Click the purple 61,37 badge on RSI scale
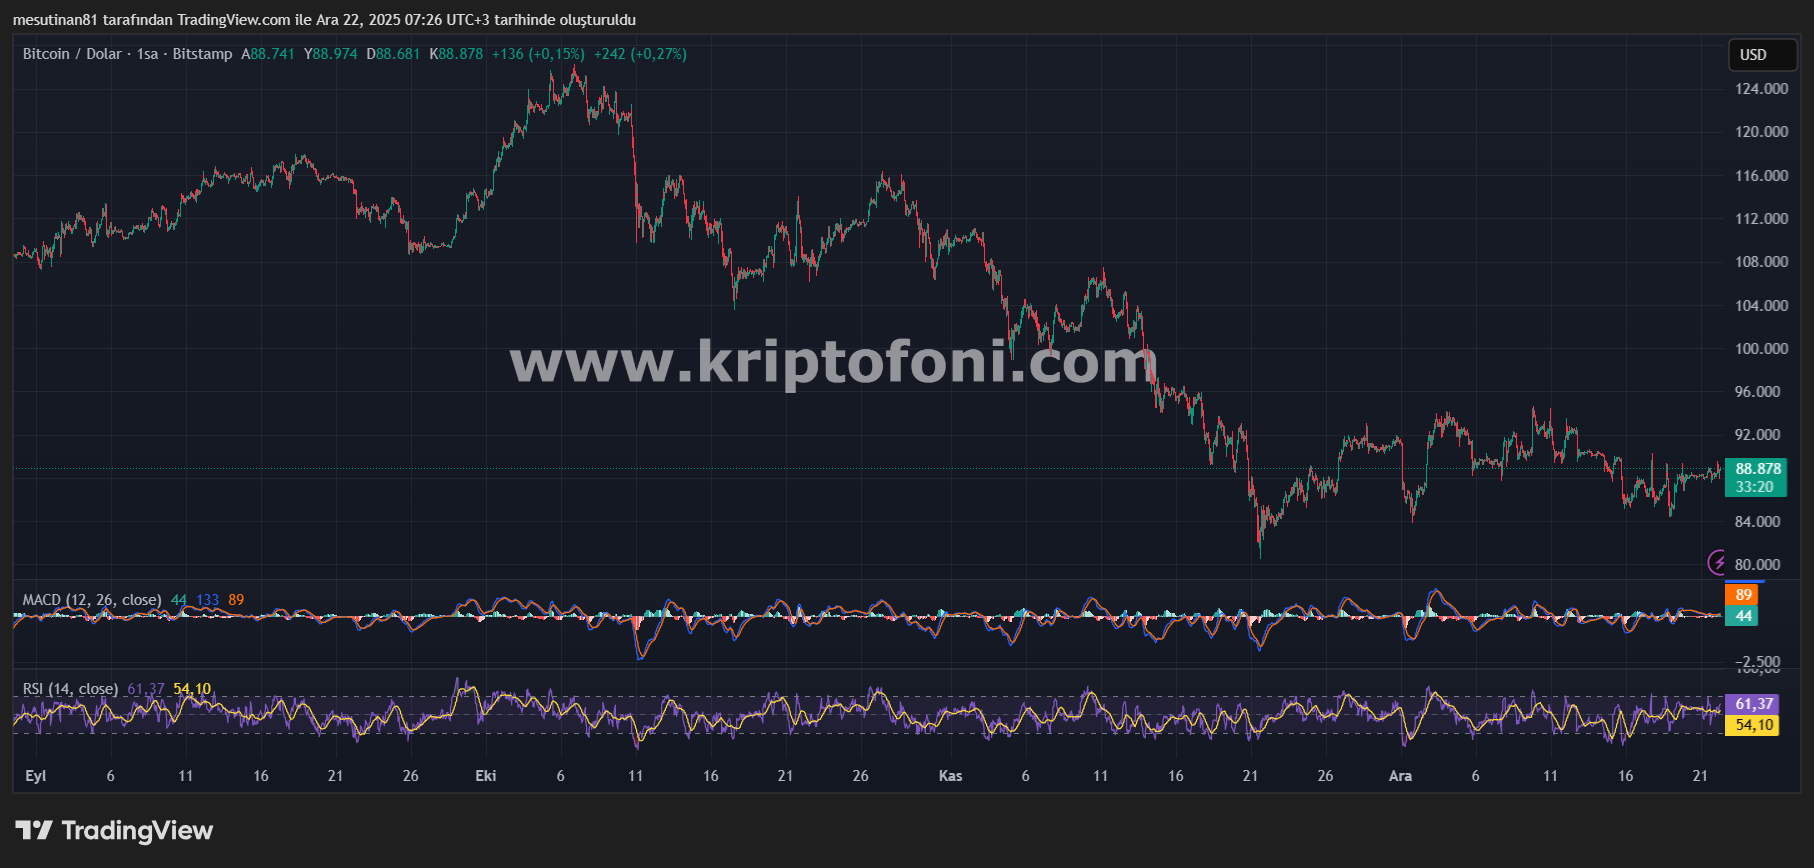The height and width of the screenshot is (868, 1814). pyautogui.click(x=1753, y=704)
